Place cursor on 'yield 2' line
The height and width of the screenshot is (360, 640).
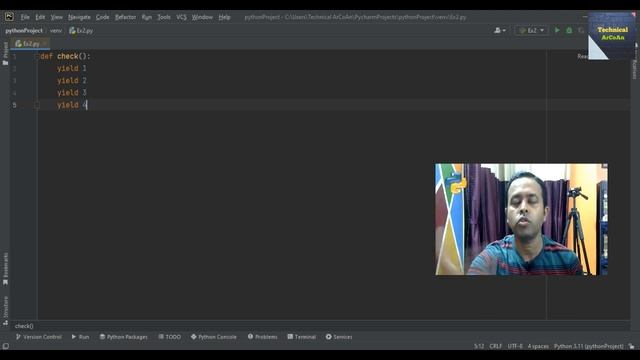tap(72, 80)
